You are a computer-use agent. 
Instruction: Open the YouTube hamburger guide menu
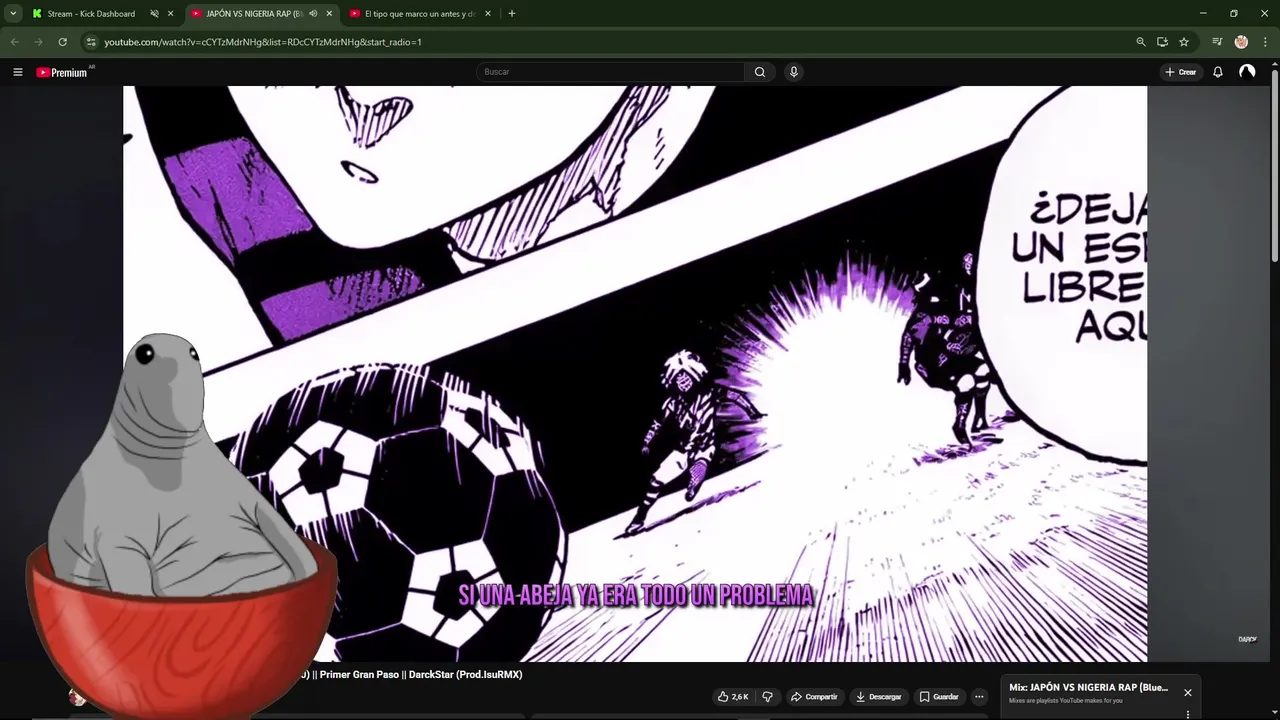pos(17,72)
